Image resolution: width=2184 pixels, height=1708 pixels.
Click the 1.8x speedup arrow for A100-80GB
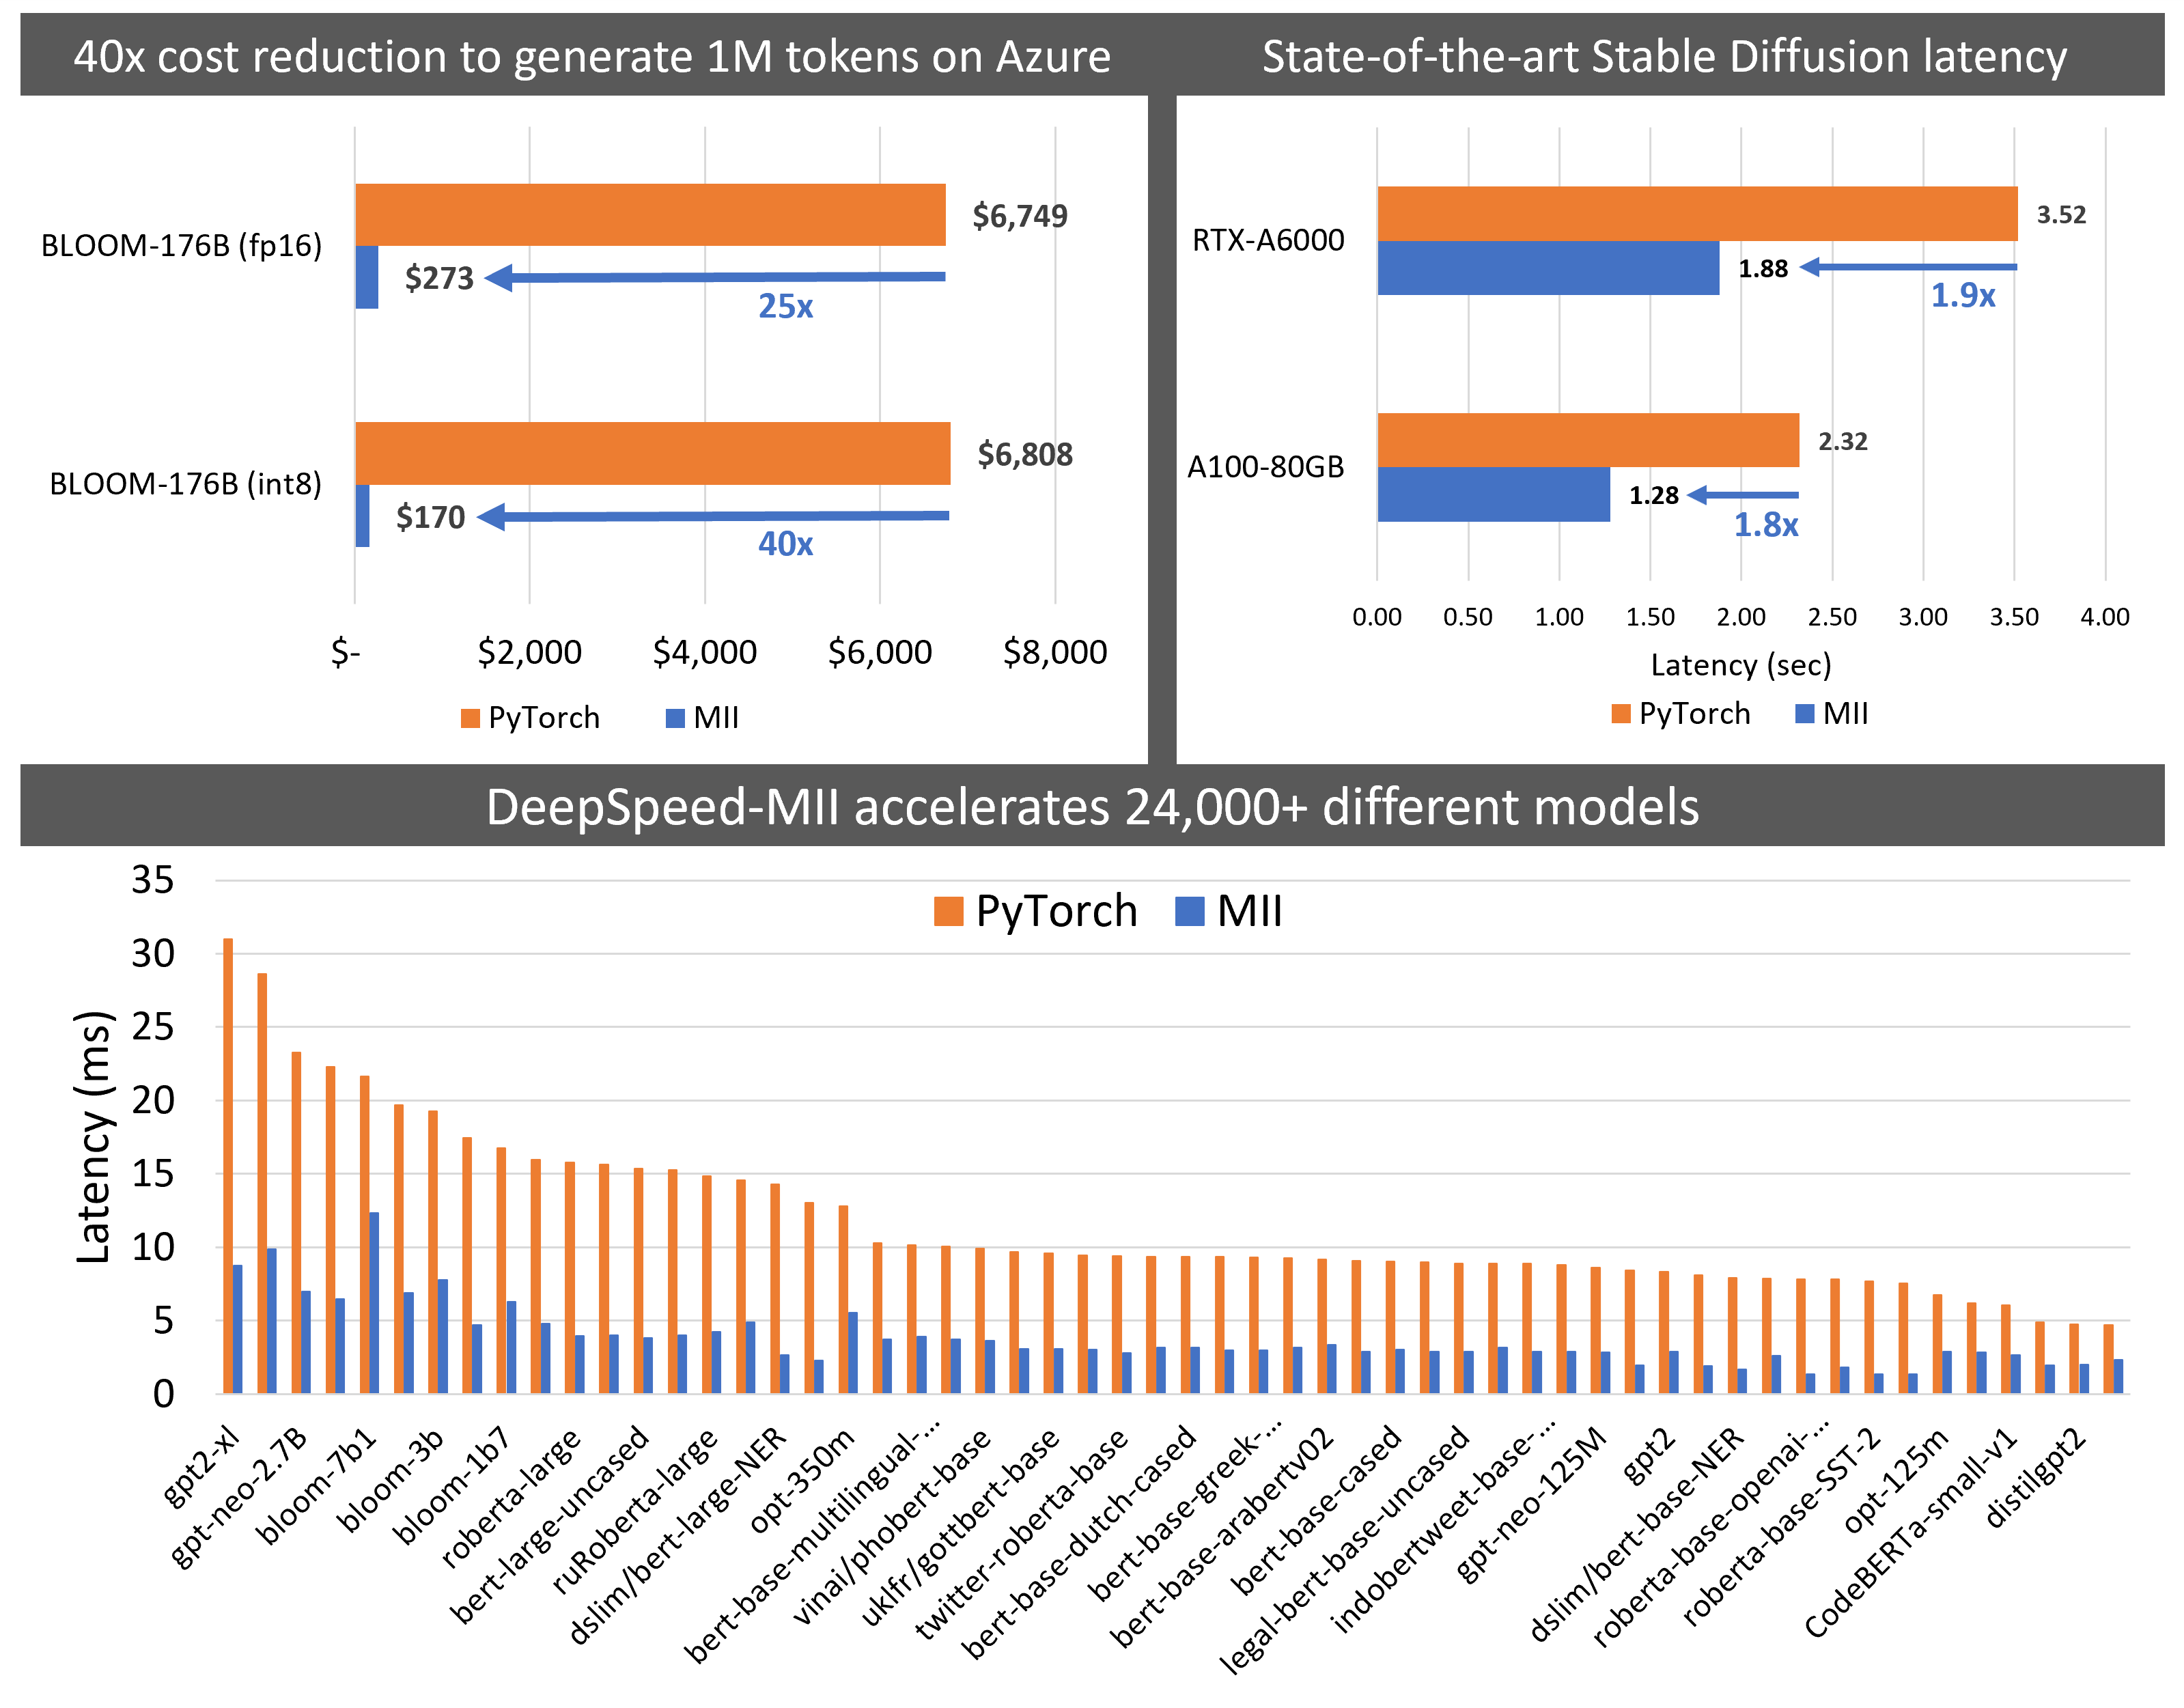pyautogui.click(x=1742, y=495)
